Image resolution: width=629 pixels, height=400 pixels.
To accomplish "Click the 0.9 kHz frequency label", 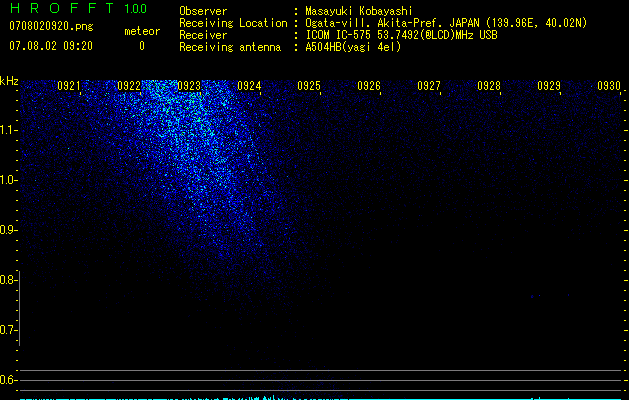I will (8, 230).
